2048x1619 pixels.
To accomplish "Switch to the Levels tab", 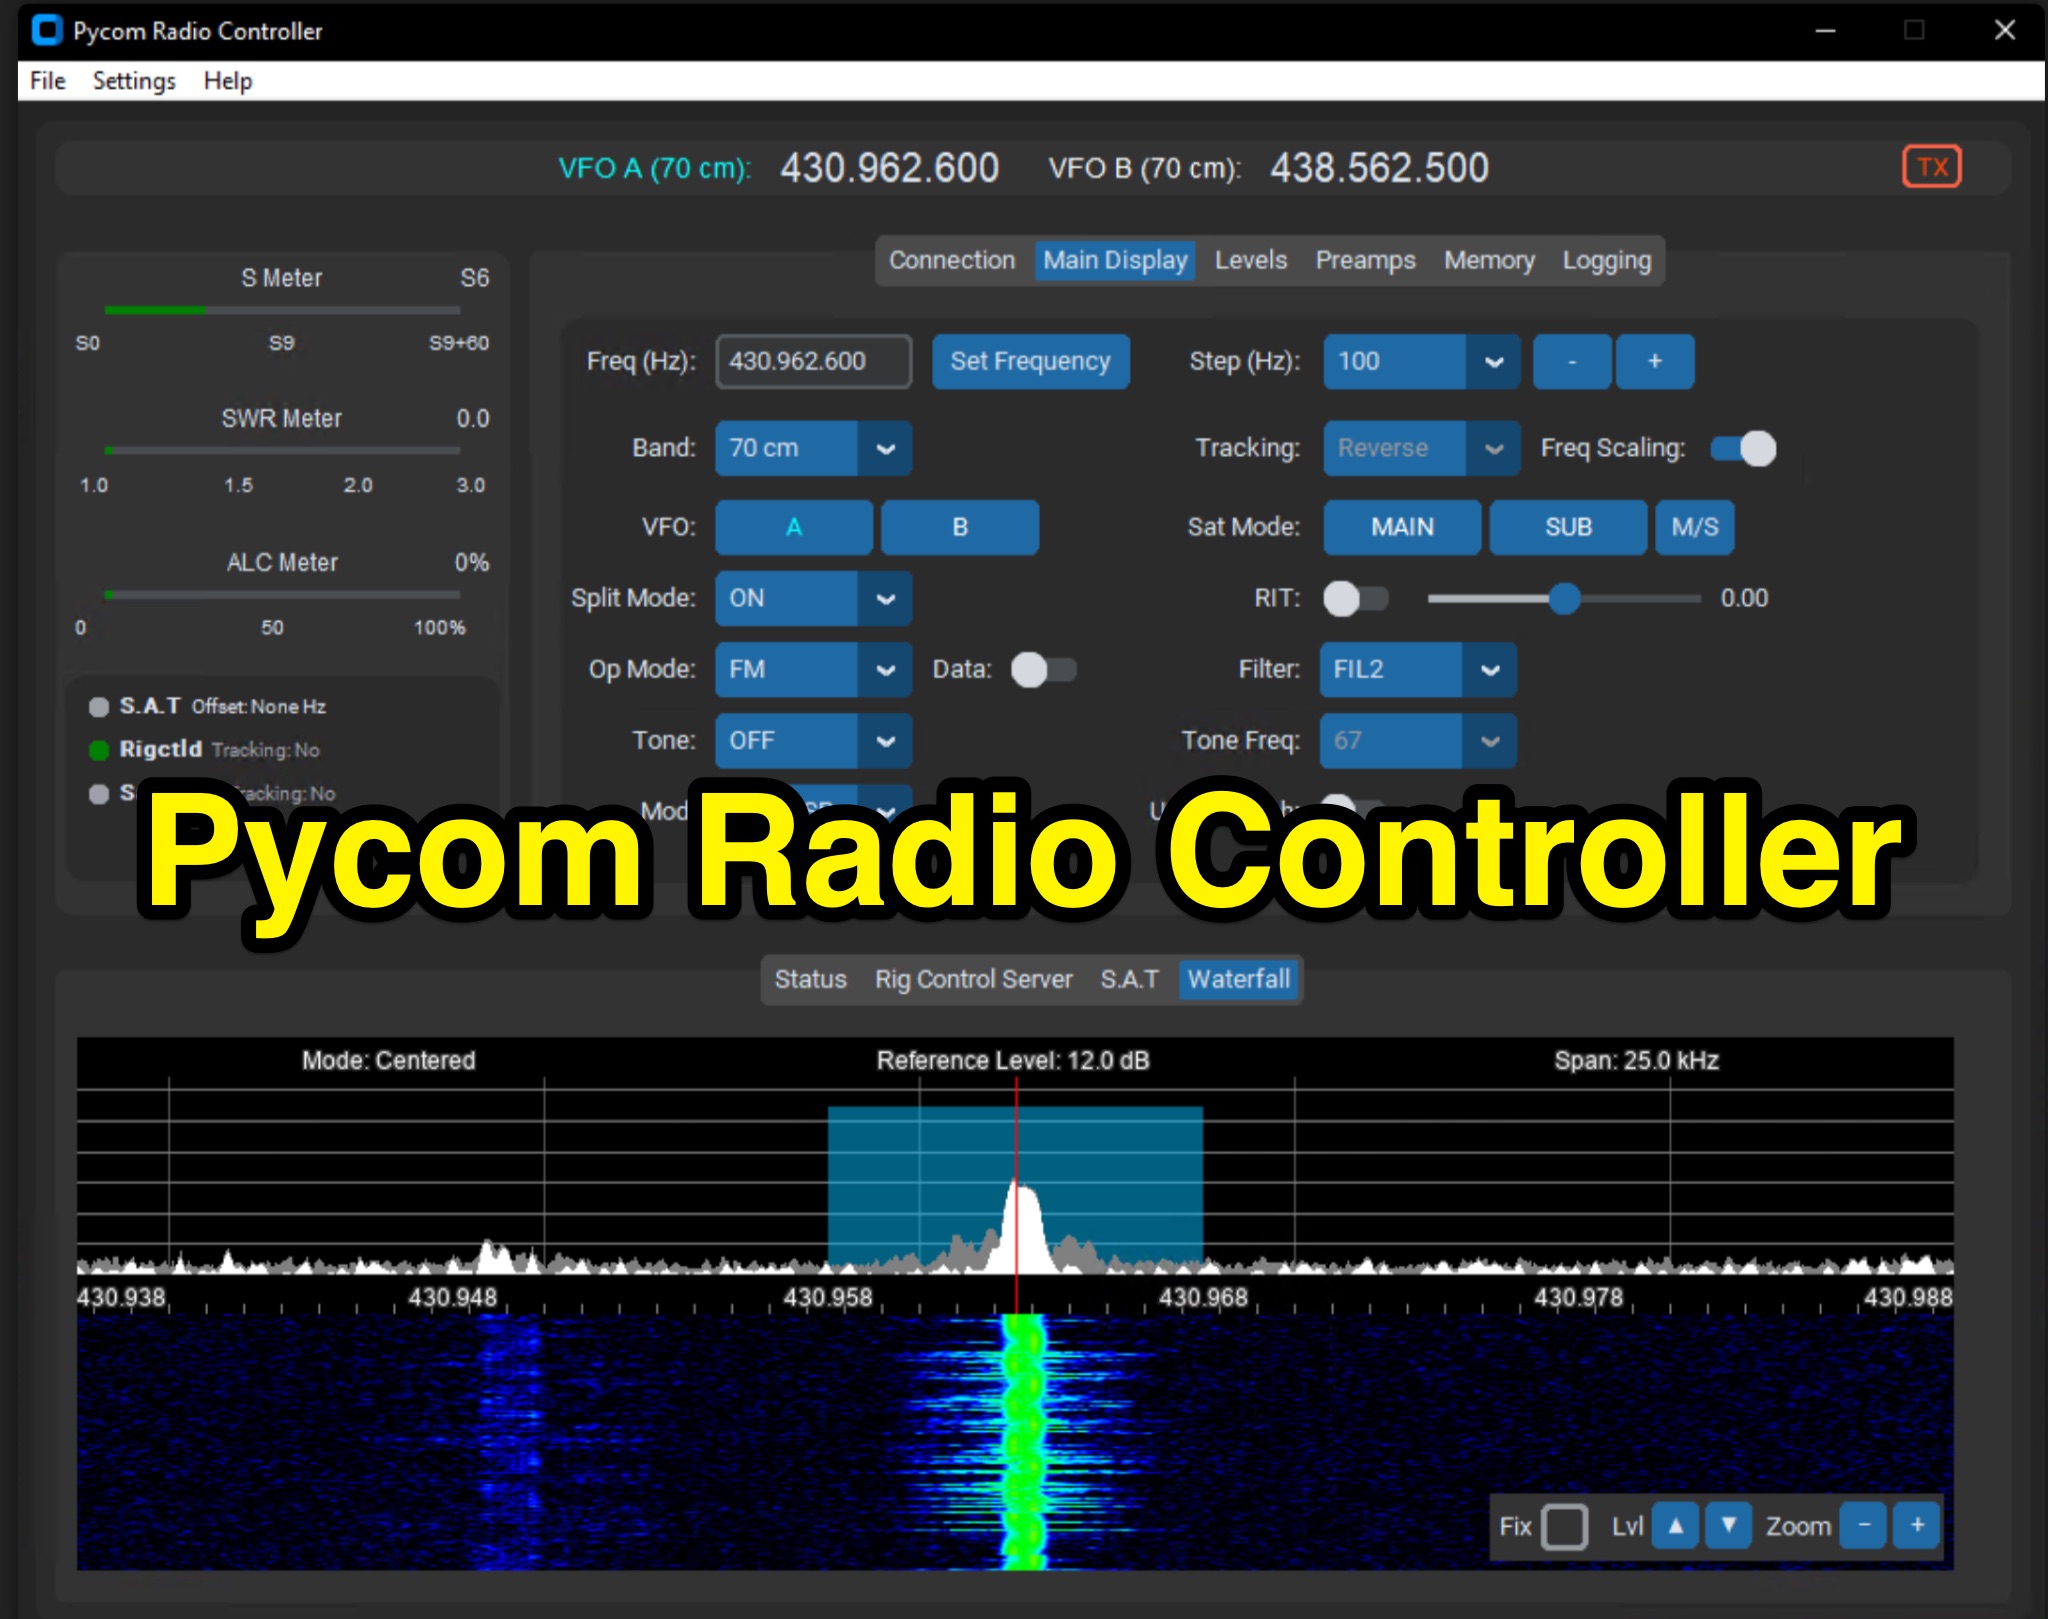I will pos(1249,260).
